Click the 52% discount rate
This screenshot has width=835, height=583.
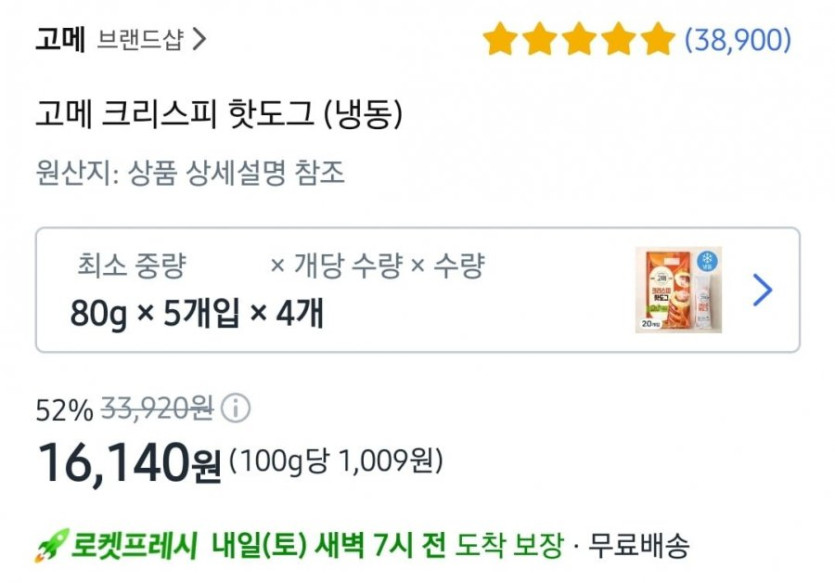pyautogui.click(x=64, y=409)
